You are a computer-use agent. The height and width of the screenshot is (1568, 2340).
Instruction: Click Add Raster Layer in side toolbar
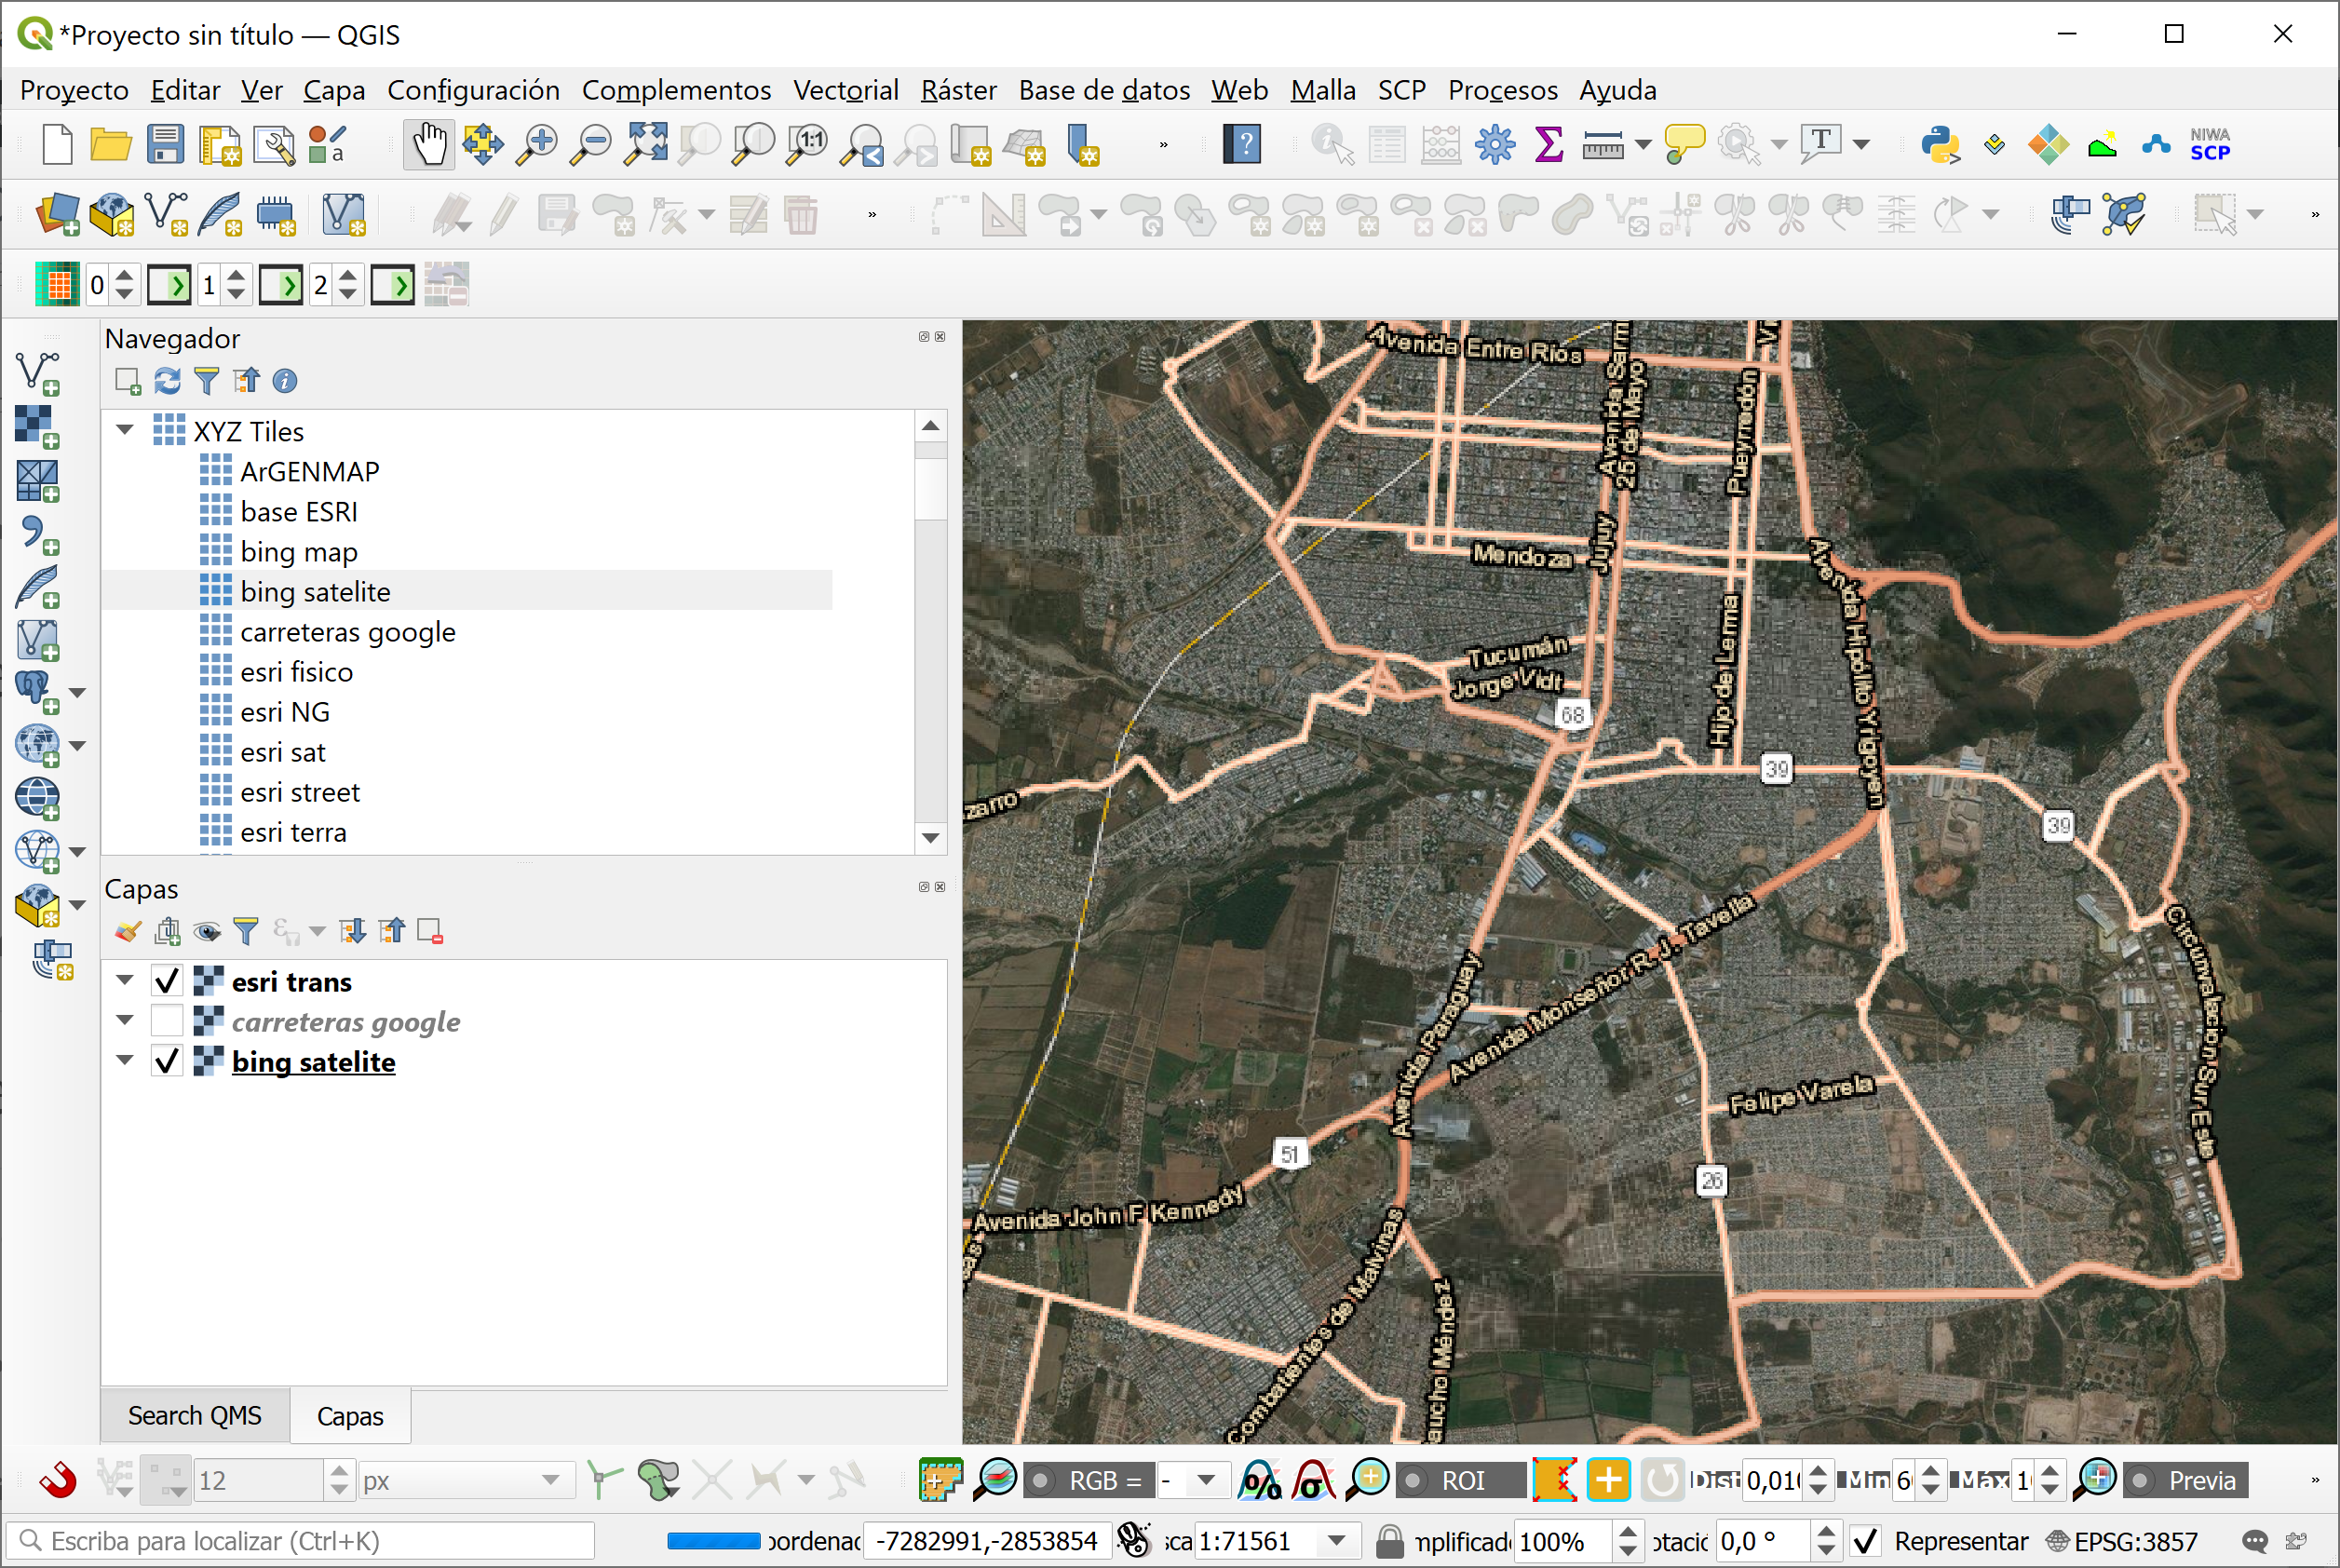click(x=38, y=427)
